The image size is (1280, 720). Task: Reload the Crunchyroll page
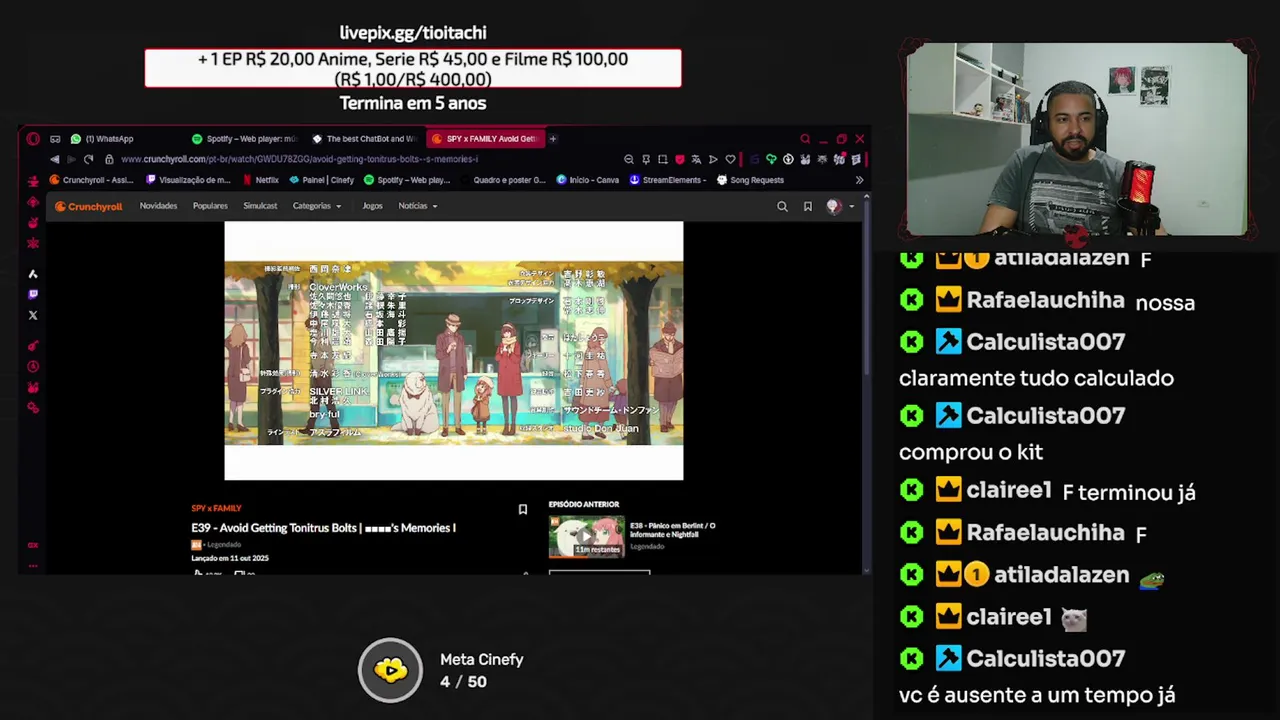coord(88,159)
